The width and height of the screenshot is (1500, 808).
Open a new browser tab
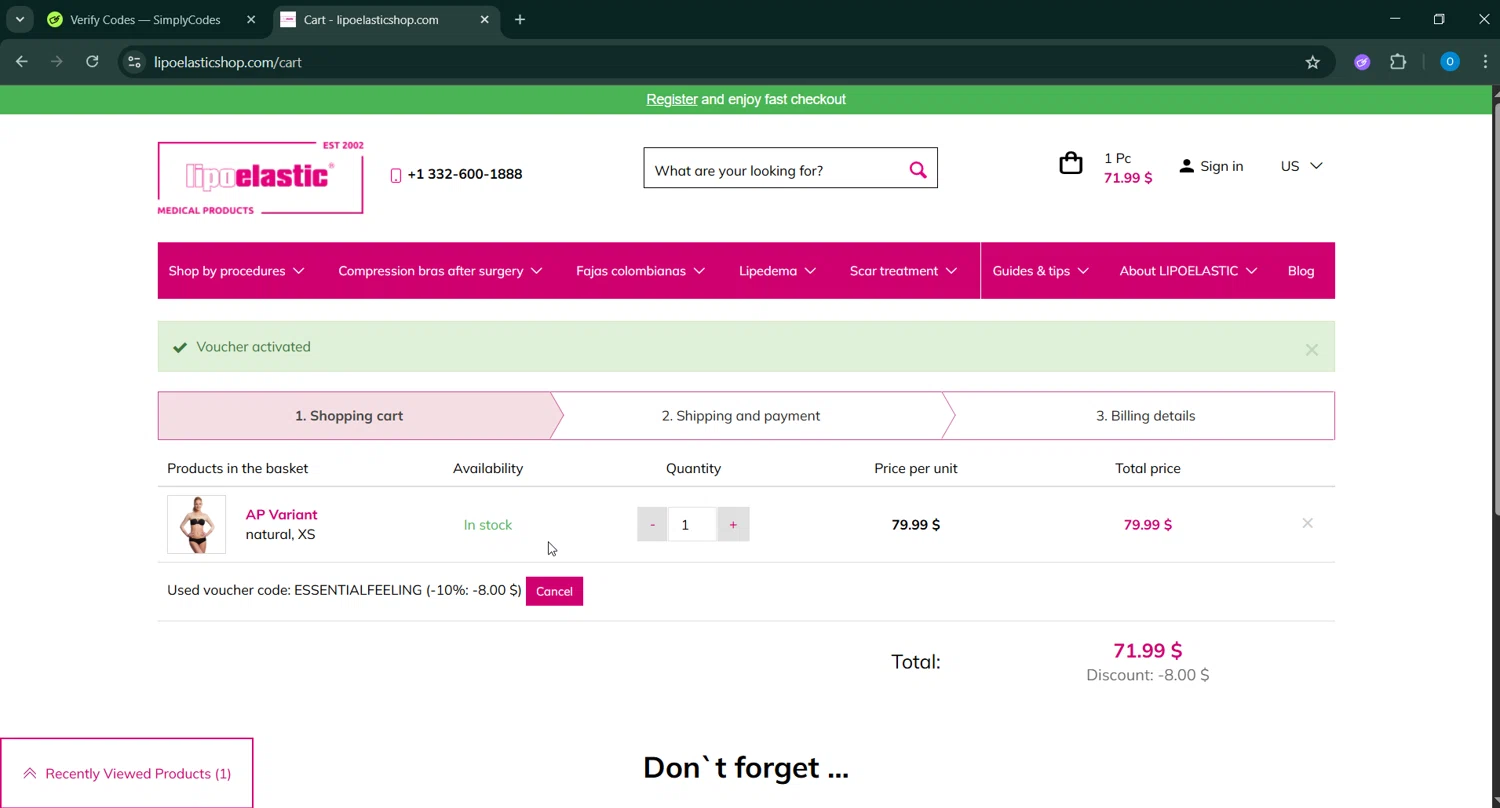pyautogui.click(x=520, y=19)
